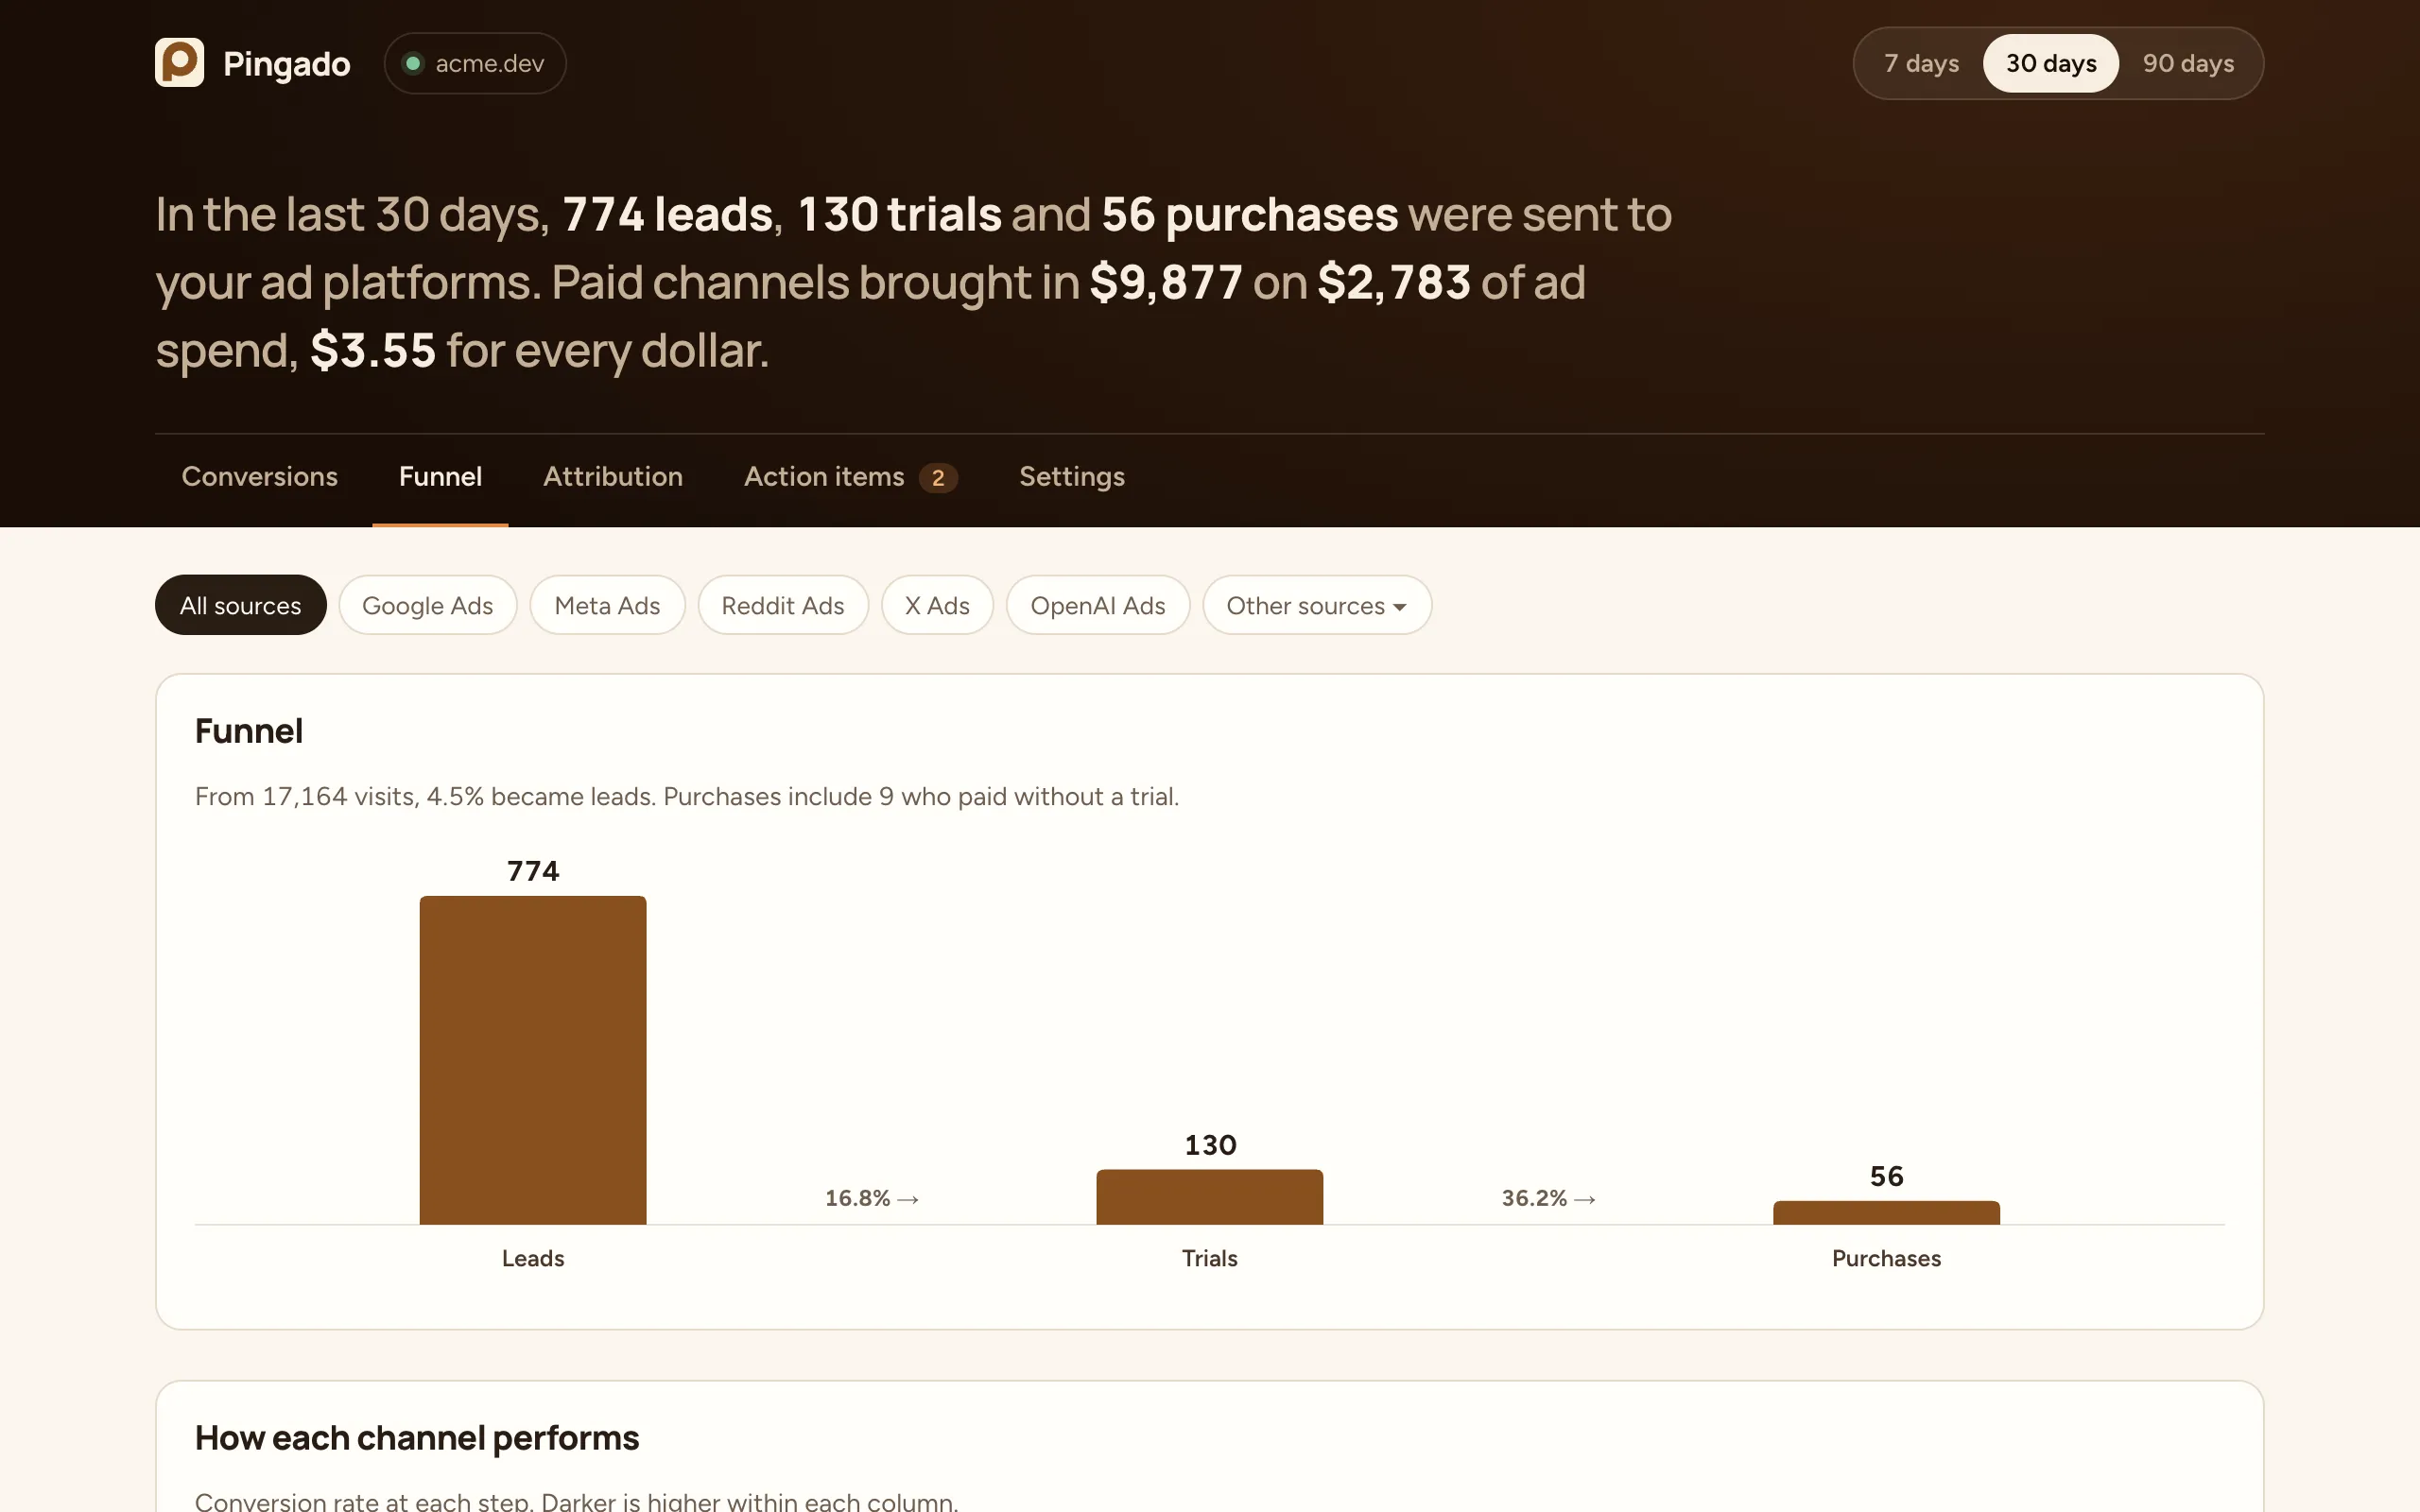Filter funnel by Google Ads

point(427,605)
